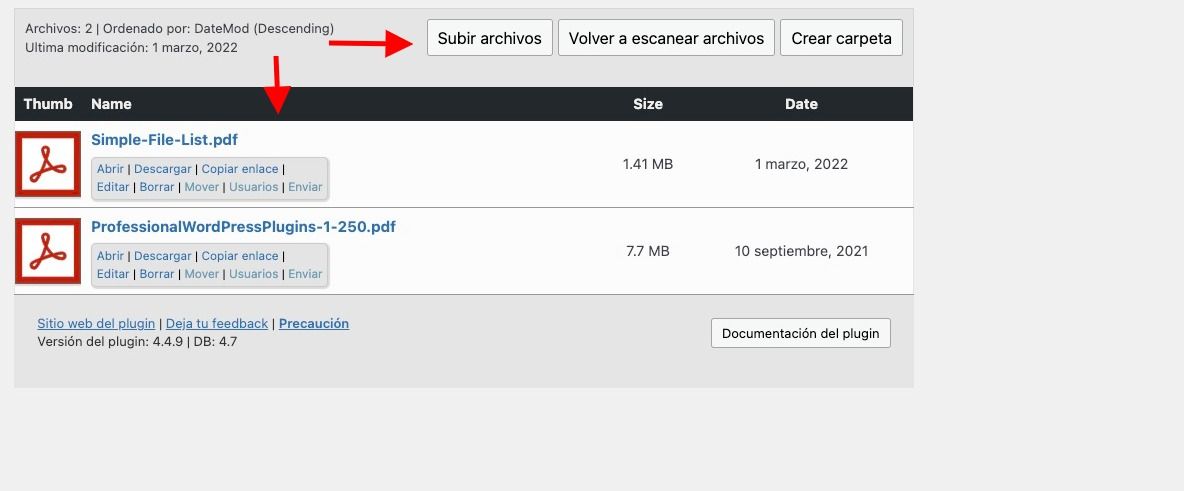Viewport: 1184px width, 491px height.
Task: Open the Simple-File-List.pdf file name link
Action: tap(165, 140)
